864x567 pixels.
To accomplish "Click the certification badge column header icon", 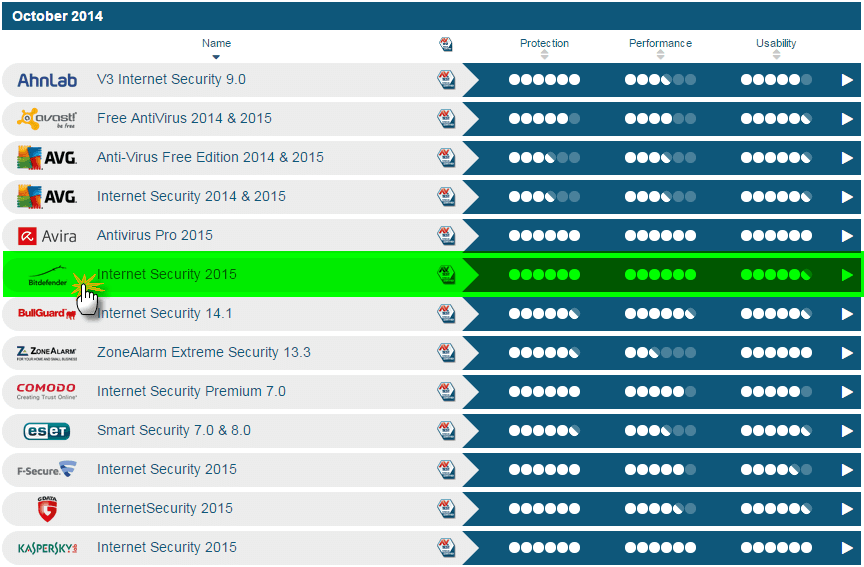I will [x=446, y=44].
